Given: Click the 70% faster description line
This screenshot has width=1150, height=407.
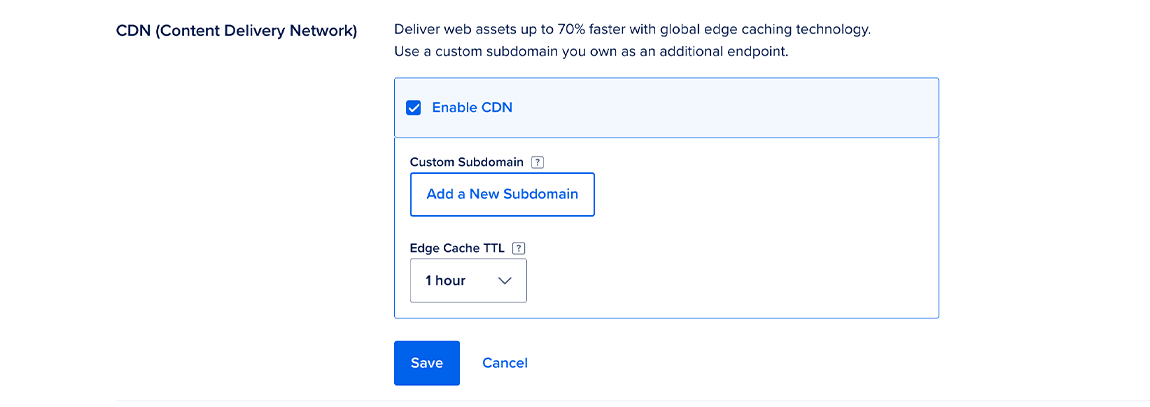Looking at the screenshot, I should pyautogui.click(x=632, y=29).
